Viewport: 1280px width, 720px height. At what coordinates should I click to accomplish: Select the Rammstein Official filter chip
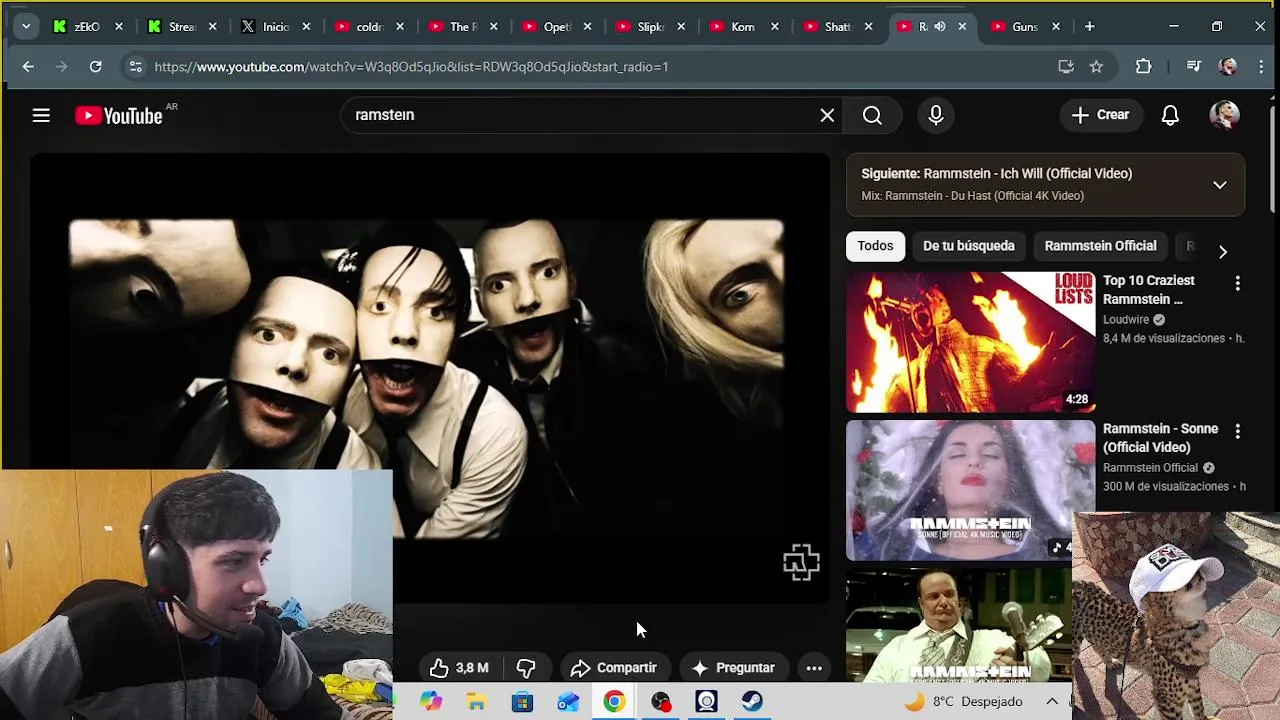coord(1100,246)
